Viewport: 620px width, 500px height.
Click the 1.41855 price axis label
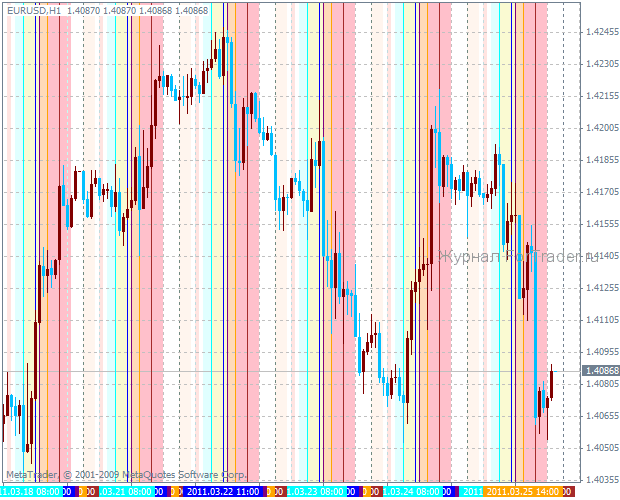click(x=602, y=160)
